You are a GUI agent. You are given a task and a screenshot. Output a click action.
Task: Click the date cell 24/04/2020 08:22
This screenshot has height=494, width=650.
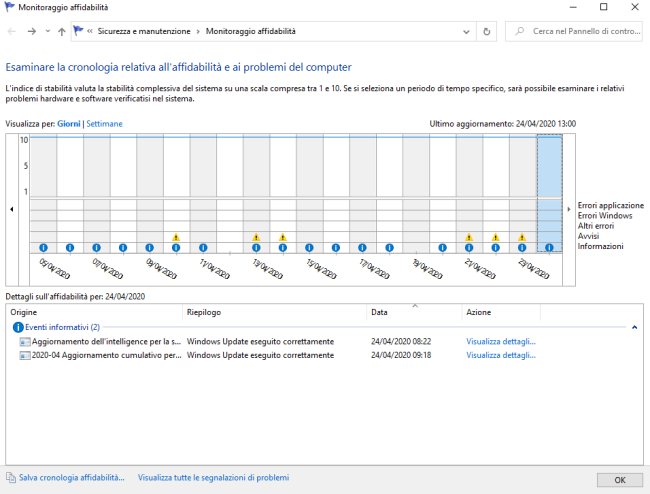(x=401, y=341)
